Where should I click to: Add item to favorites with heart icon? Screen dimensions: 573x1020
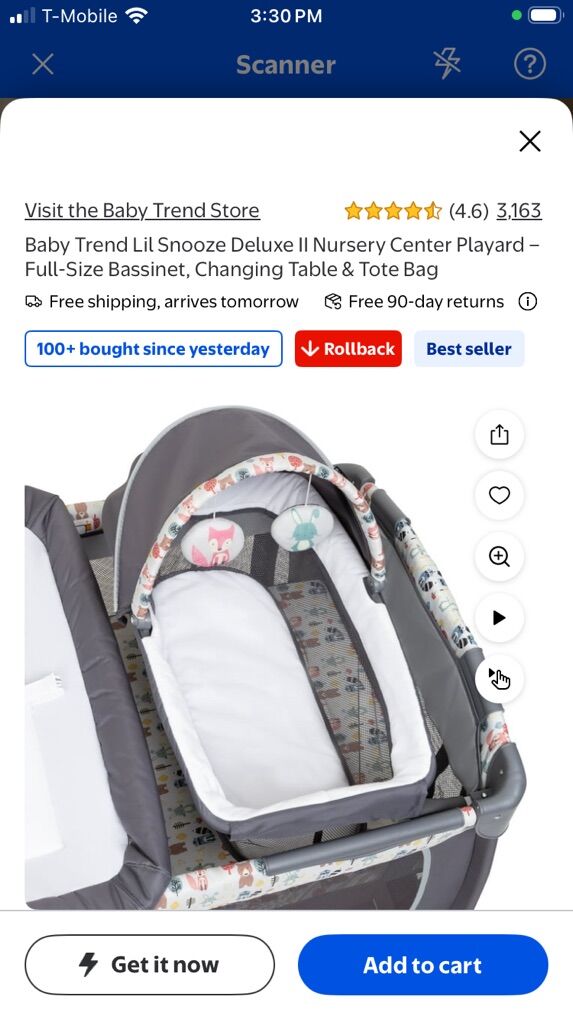(x=499, y=495)
